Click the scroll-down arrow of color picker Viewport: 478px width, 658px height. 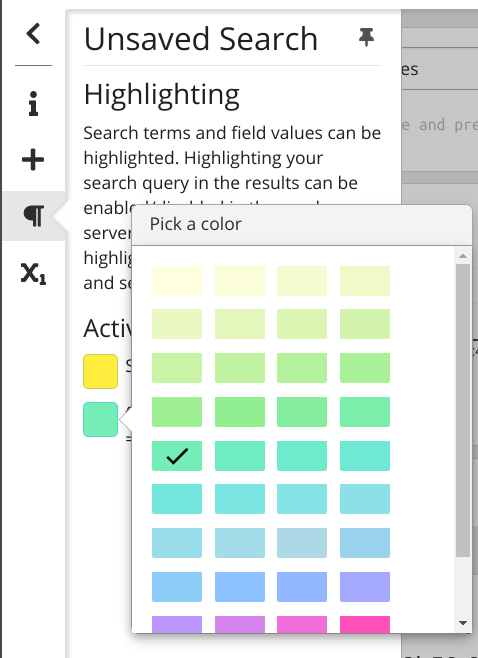pyautogui.click(x=463, y=623)
